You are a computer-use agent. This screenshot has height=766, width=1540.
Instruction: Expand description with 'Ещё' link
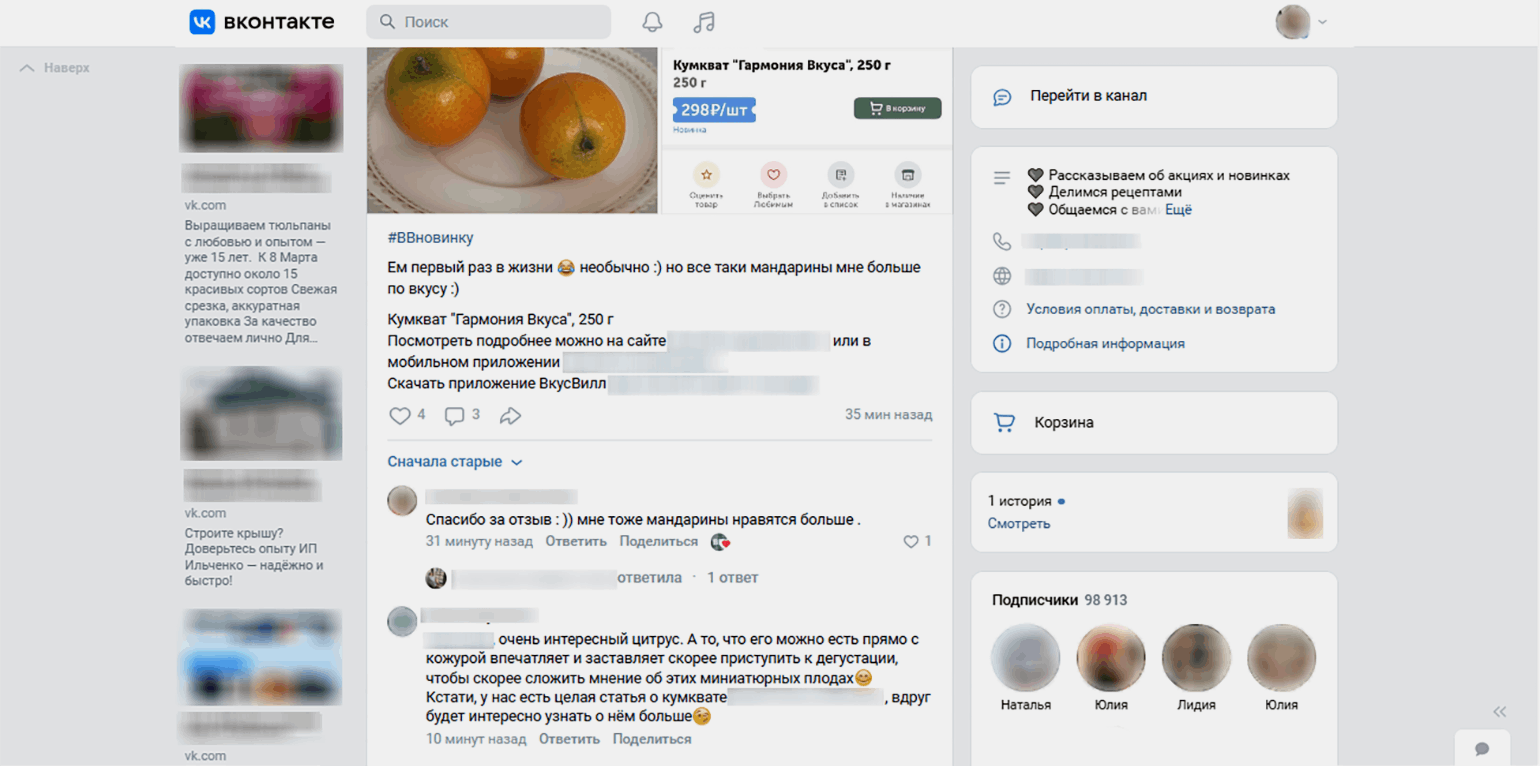(1178, 210)
